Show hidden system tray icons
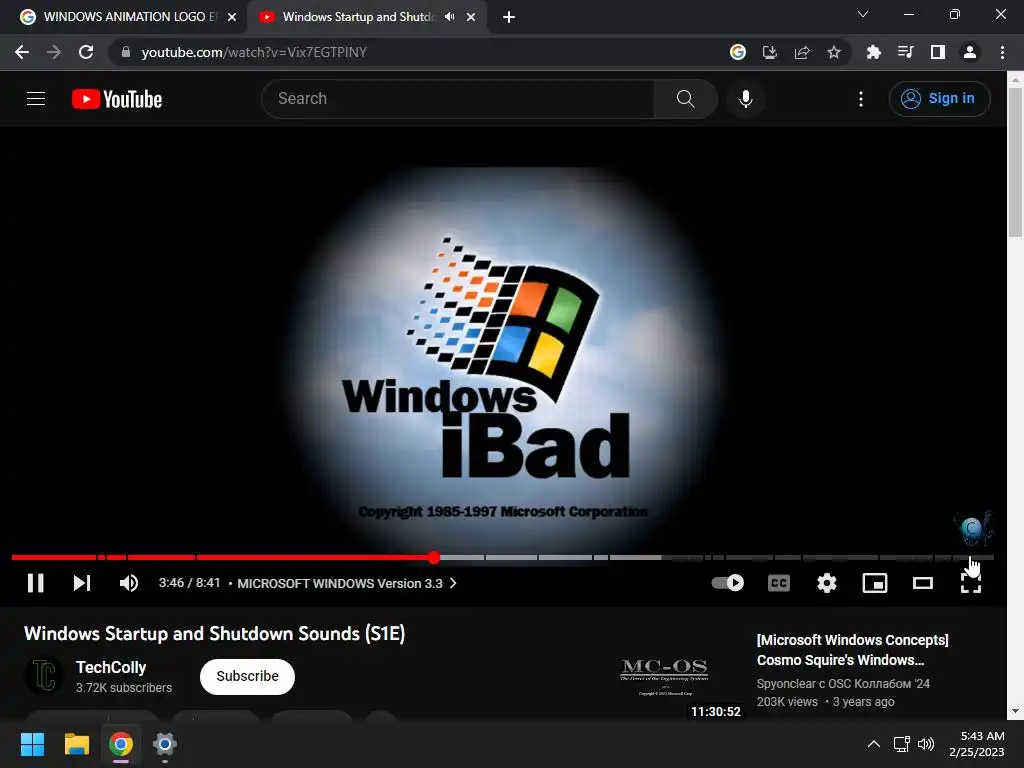The height and width of the screenshot is (768, 1024). click(x=874, y=744)
